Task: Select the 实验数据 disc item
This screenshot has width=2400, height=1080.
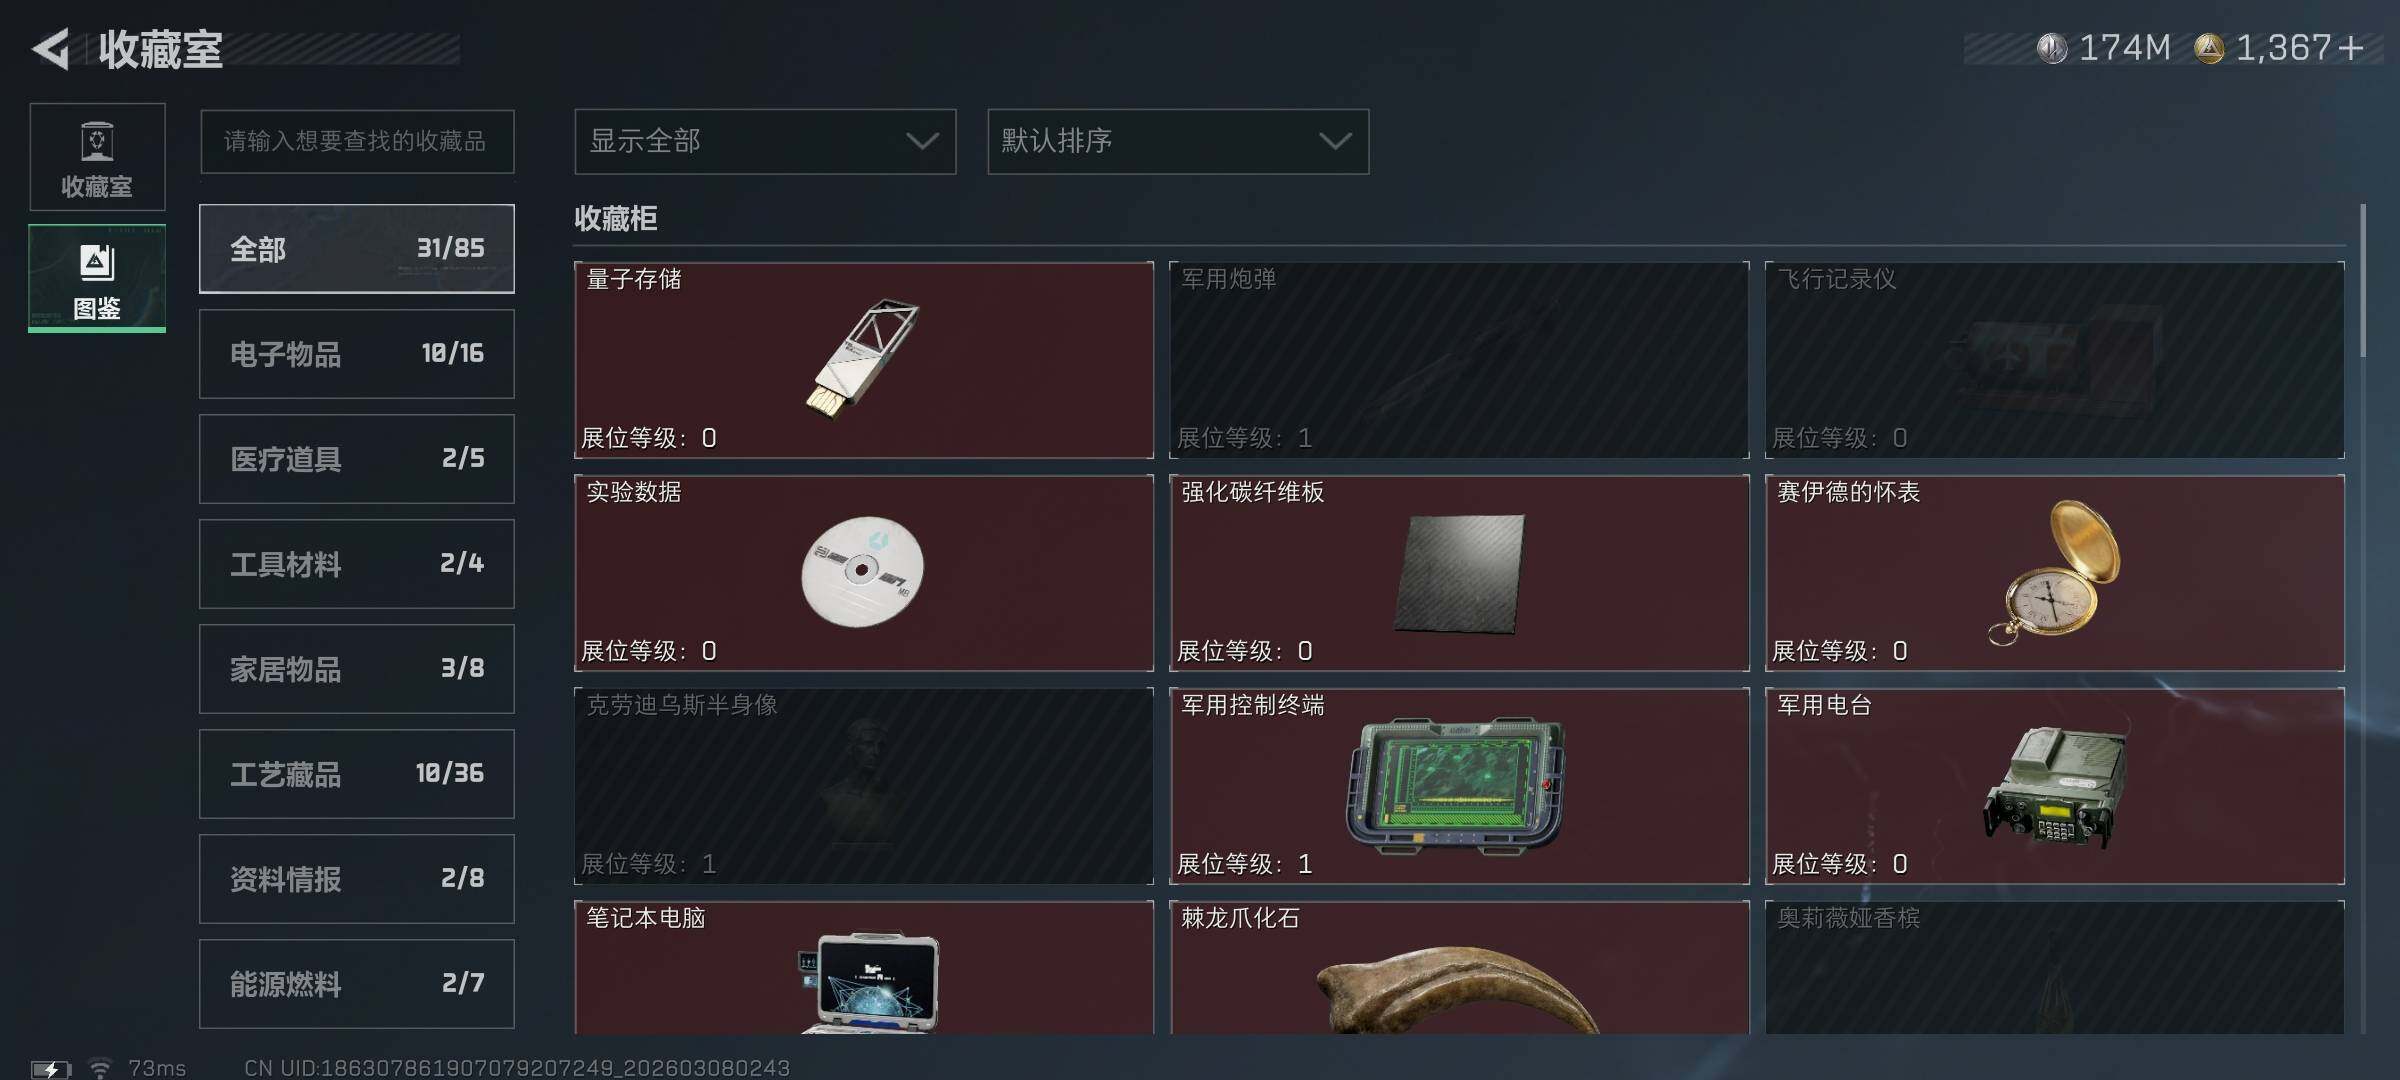Action: pos(864,573)
